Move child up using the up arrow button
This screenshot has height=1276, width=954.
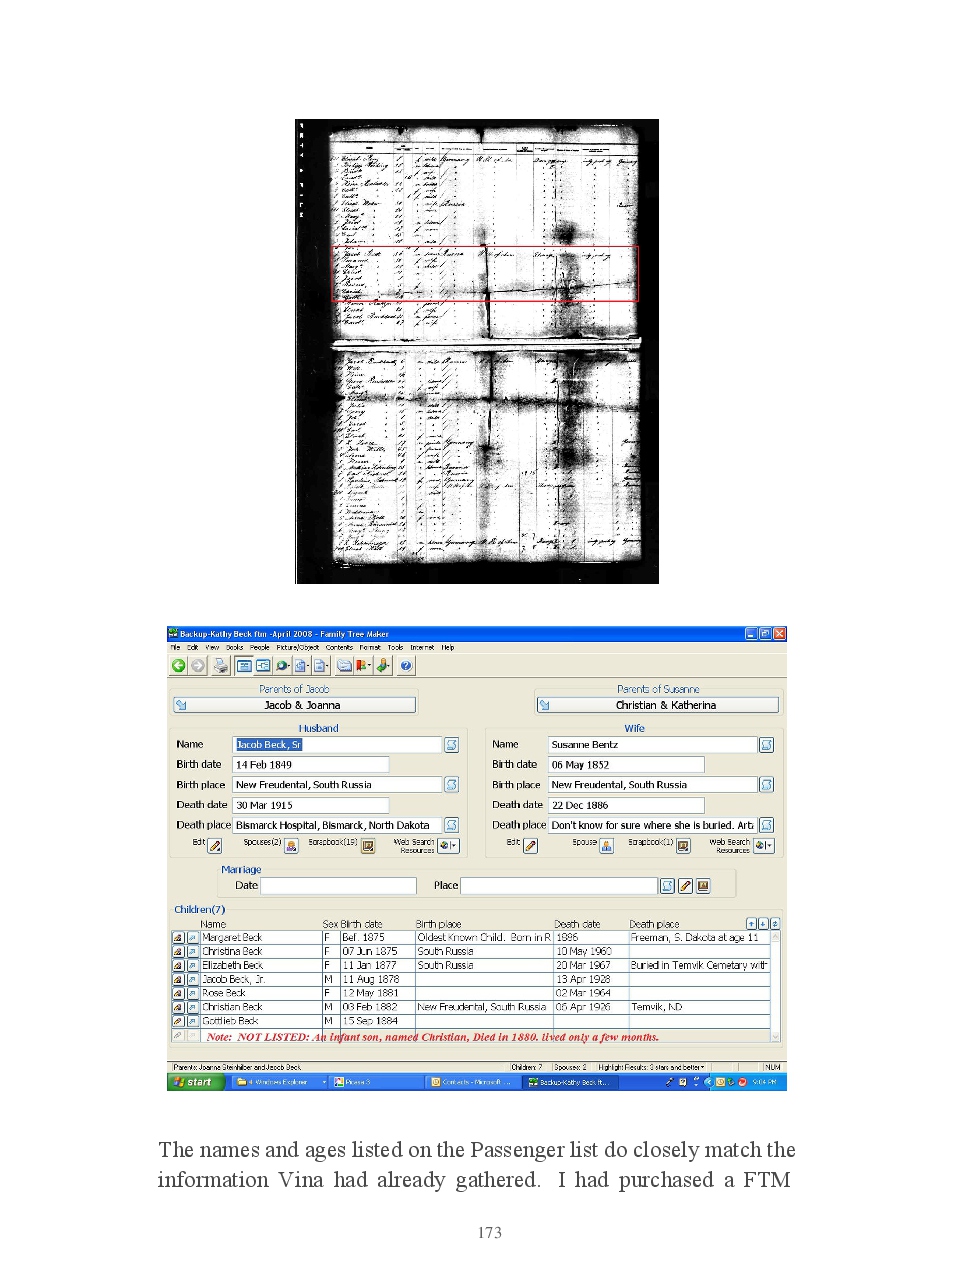[x=751, y=924]
